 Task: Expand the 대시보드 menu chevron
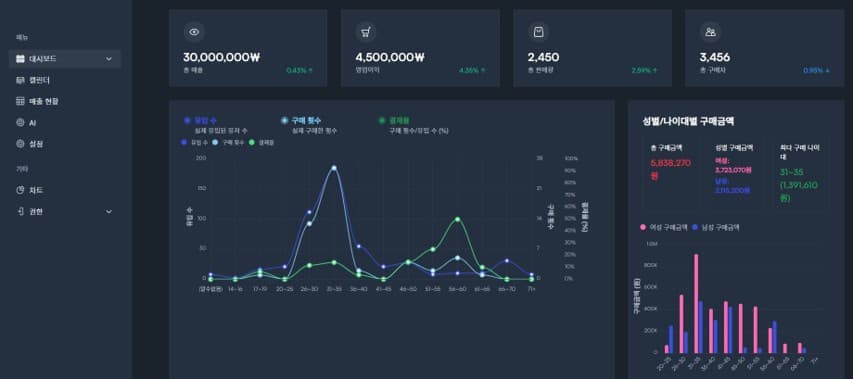(109, 59)
